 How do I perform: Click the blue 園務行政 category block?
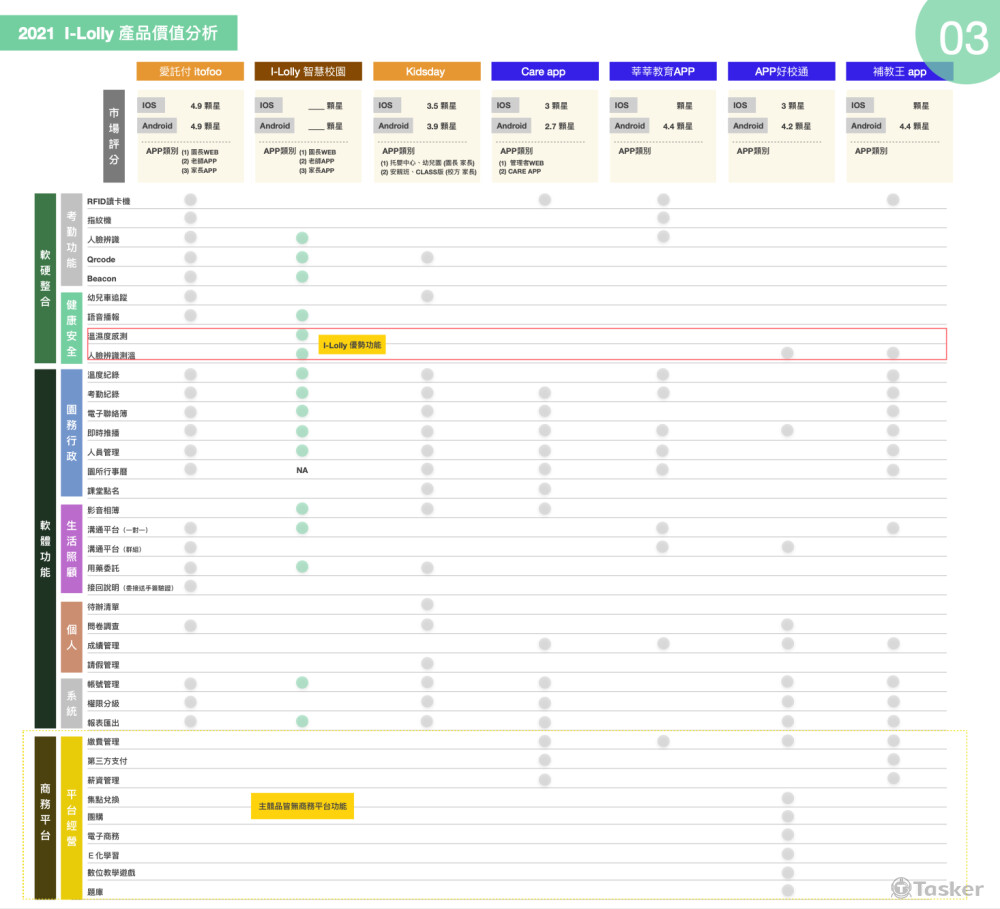pos(71,433)
